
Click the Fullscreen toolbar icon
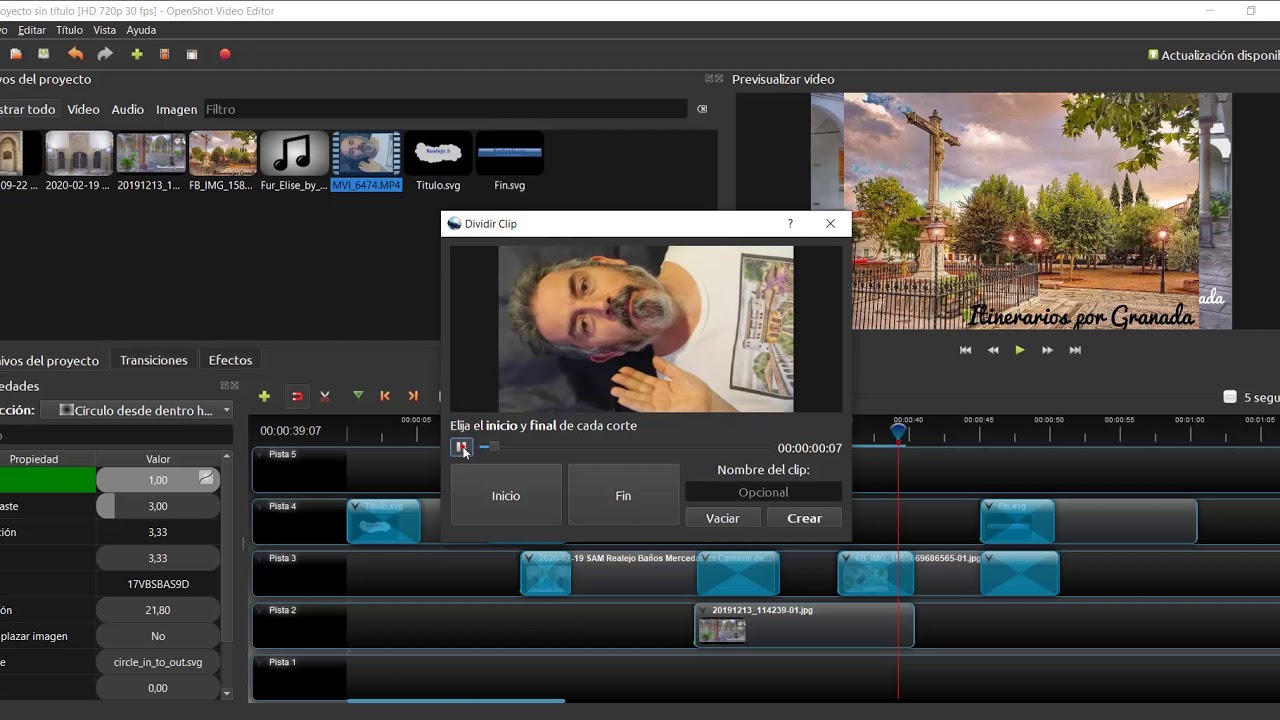[x=192, y=54]
